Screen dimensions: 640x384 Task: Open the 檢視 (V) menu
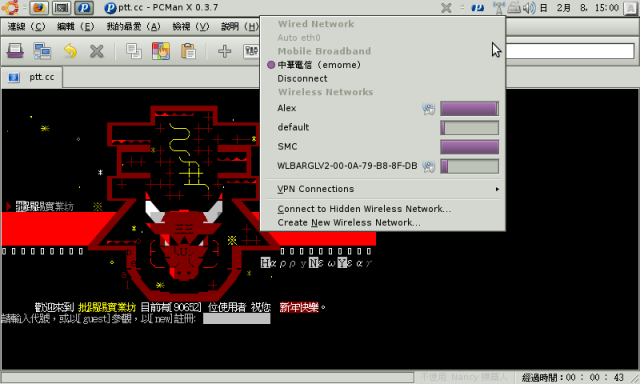tap(191, 27)
